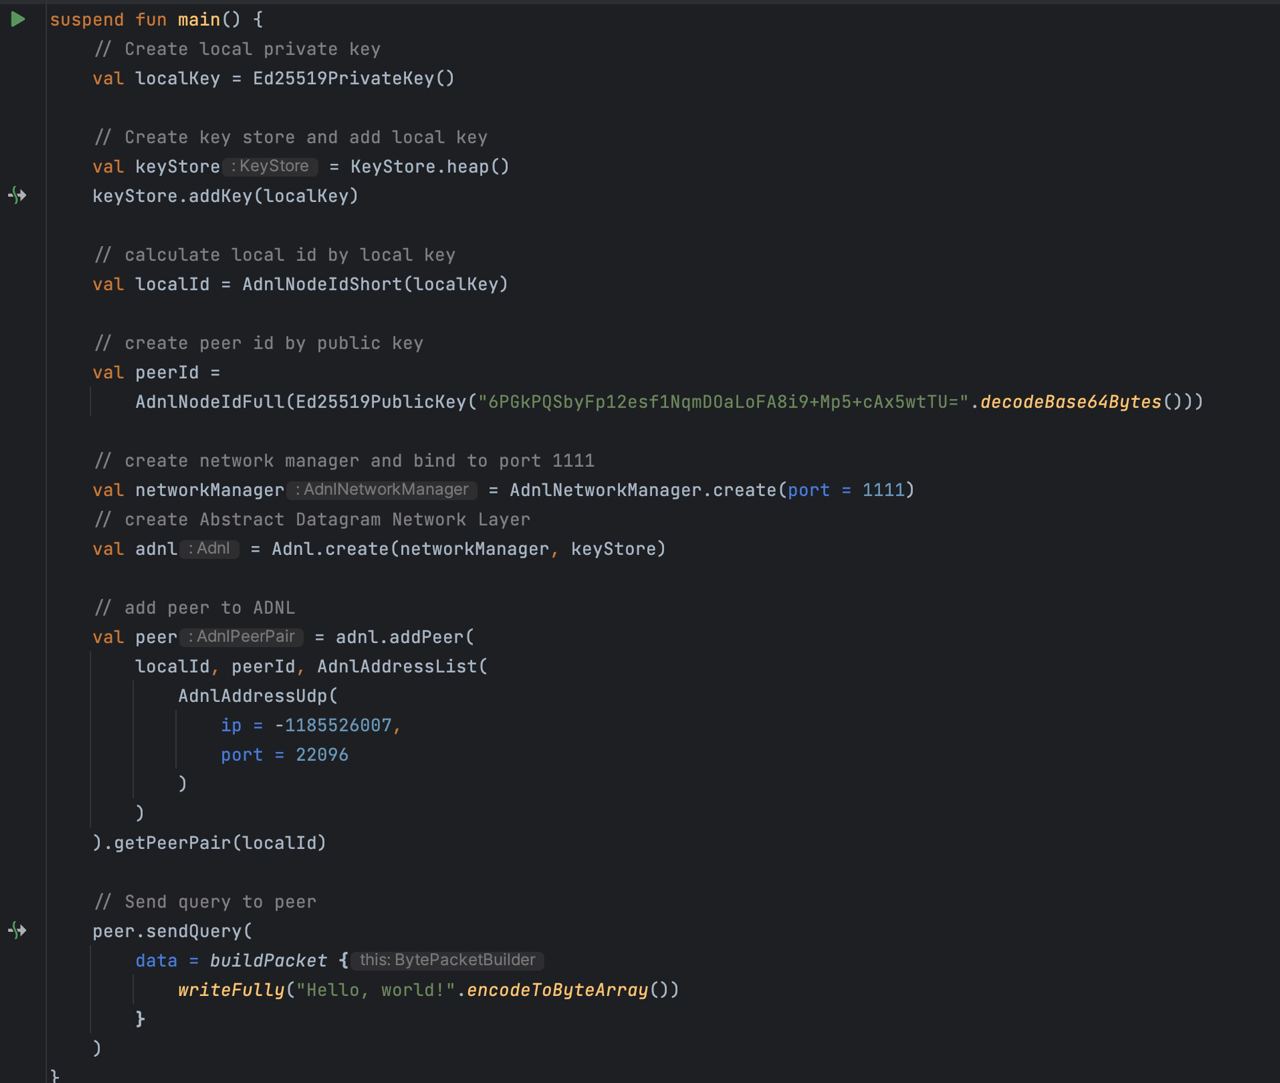The image size is (1280, 1083).
Task: Click the encodeToByteArray function call
Action: (557, 990)
